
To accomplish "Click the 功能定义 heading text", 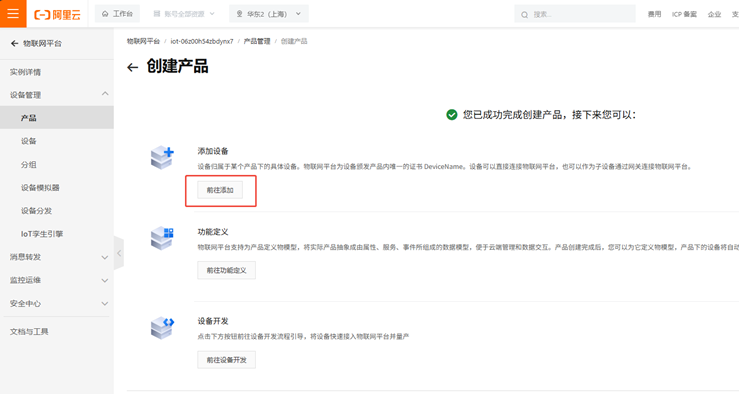I will [213, 232].
